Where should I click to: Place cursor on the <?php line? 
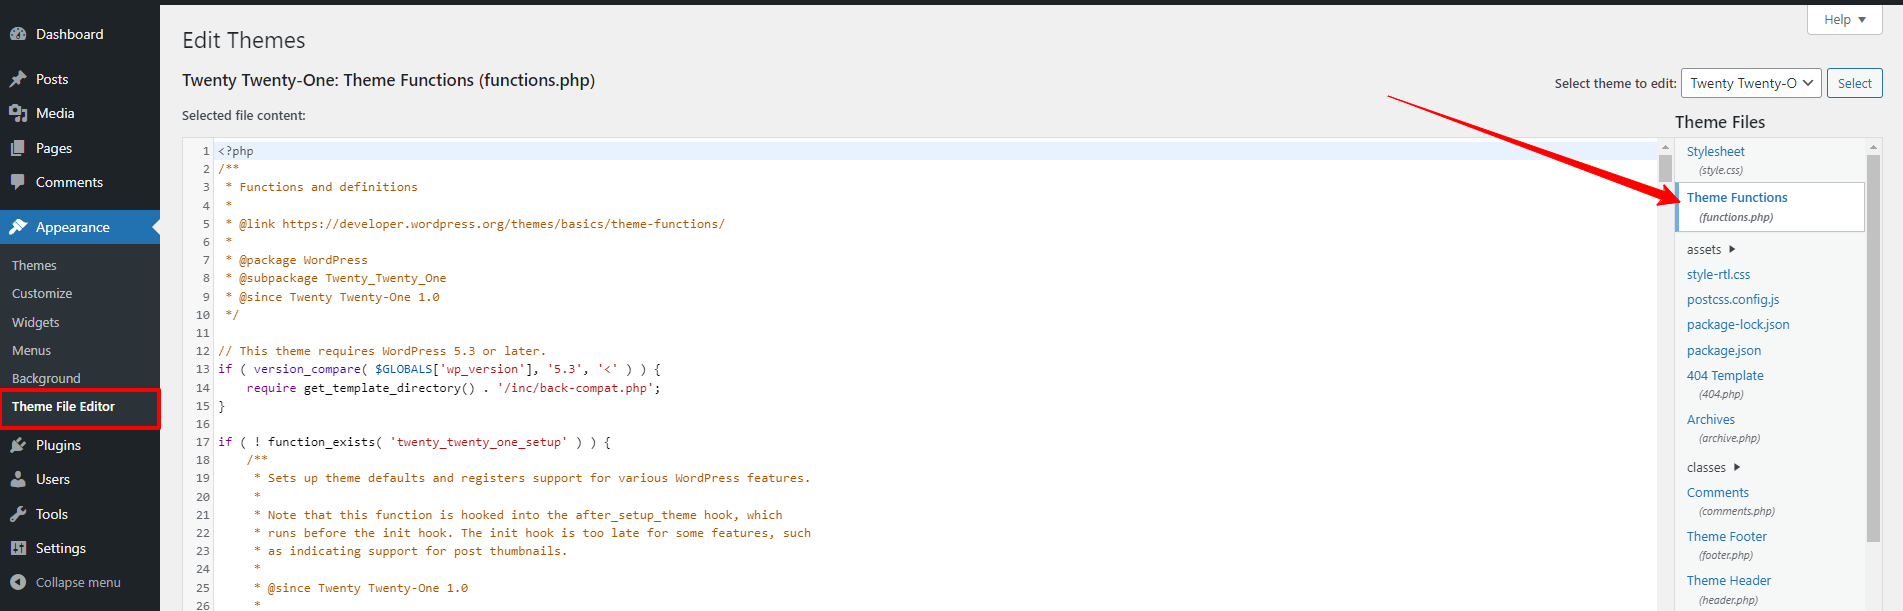pyautogui.click(x=236, y=151)
